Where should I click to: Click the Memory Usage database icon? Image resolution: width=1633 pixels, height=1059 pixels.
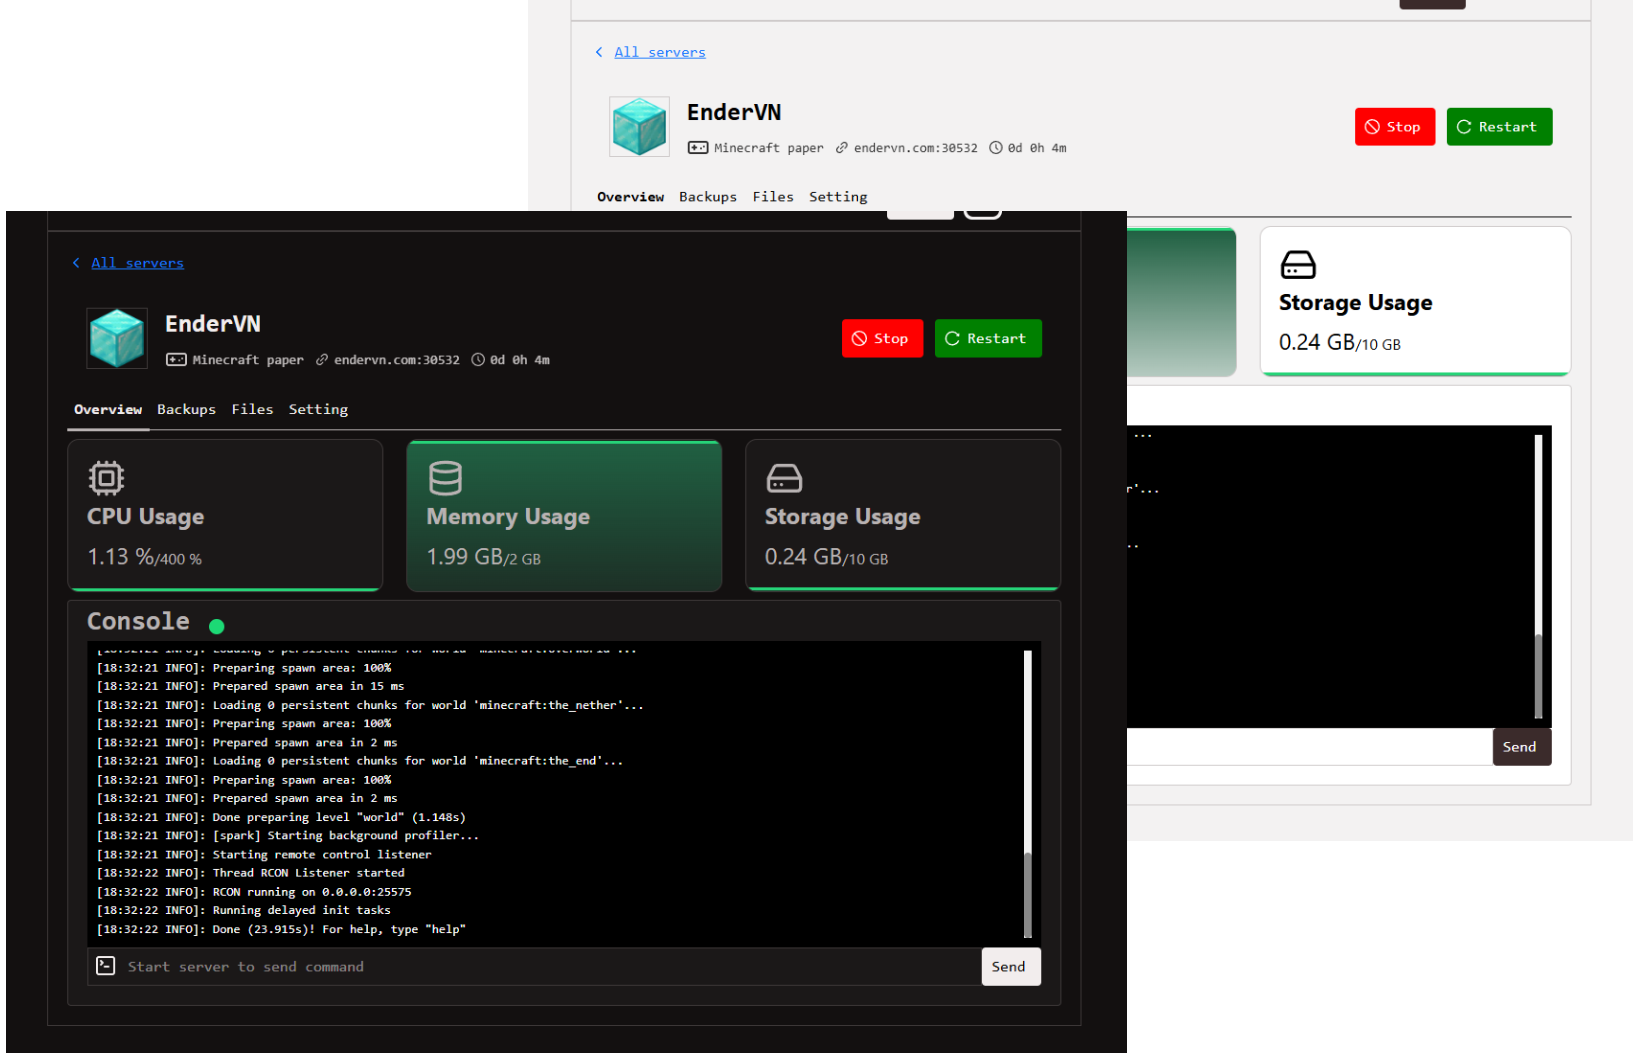445,478
